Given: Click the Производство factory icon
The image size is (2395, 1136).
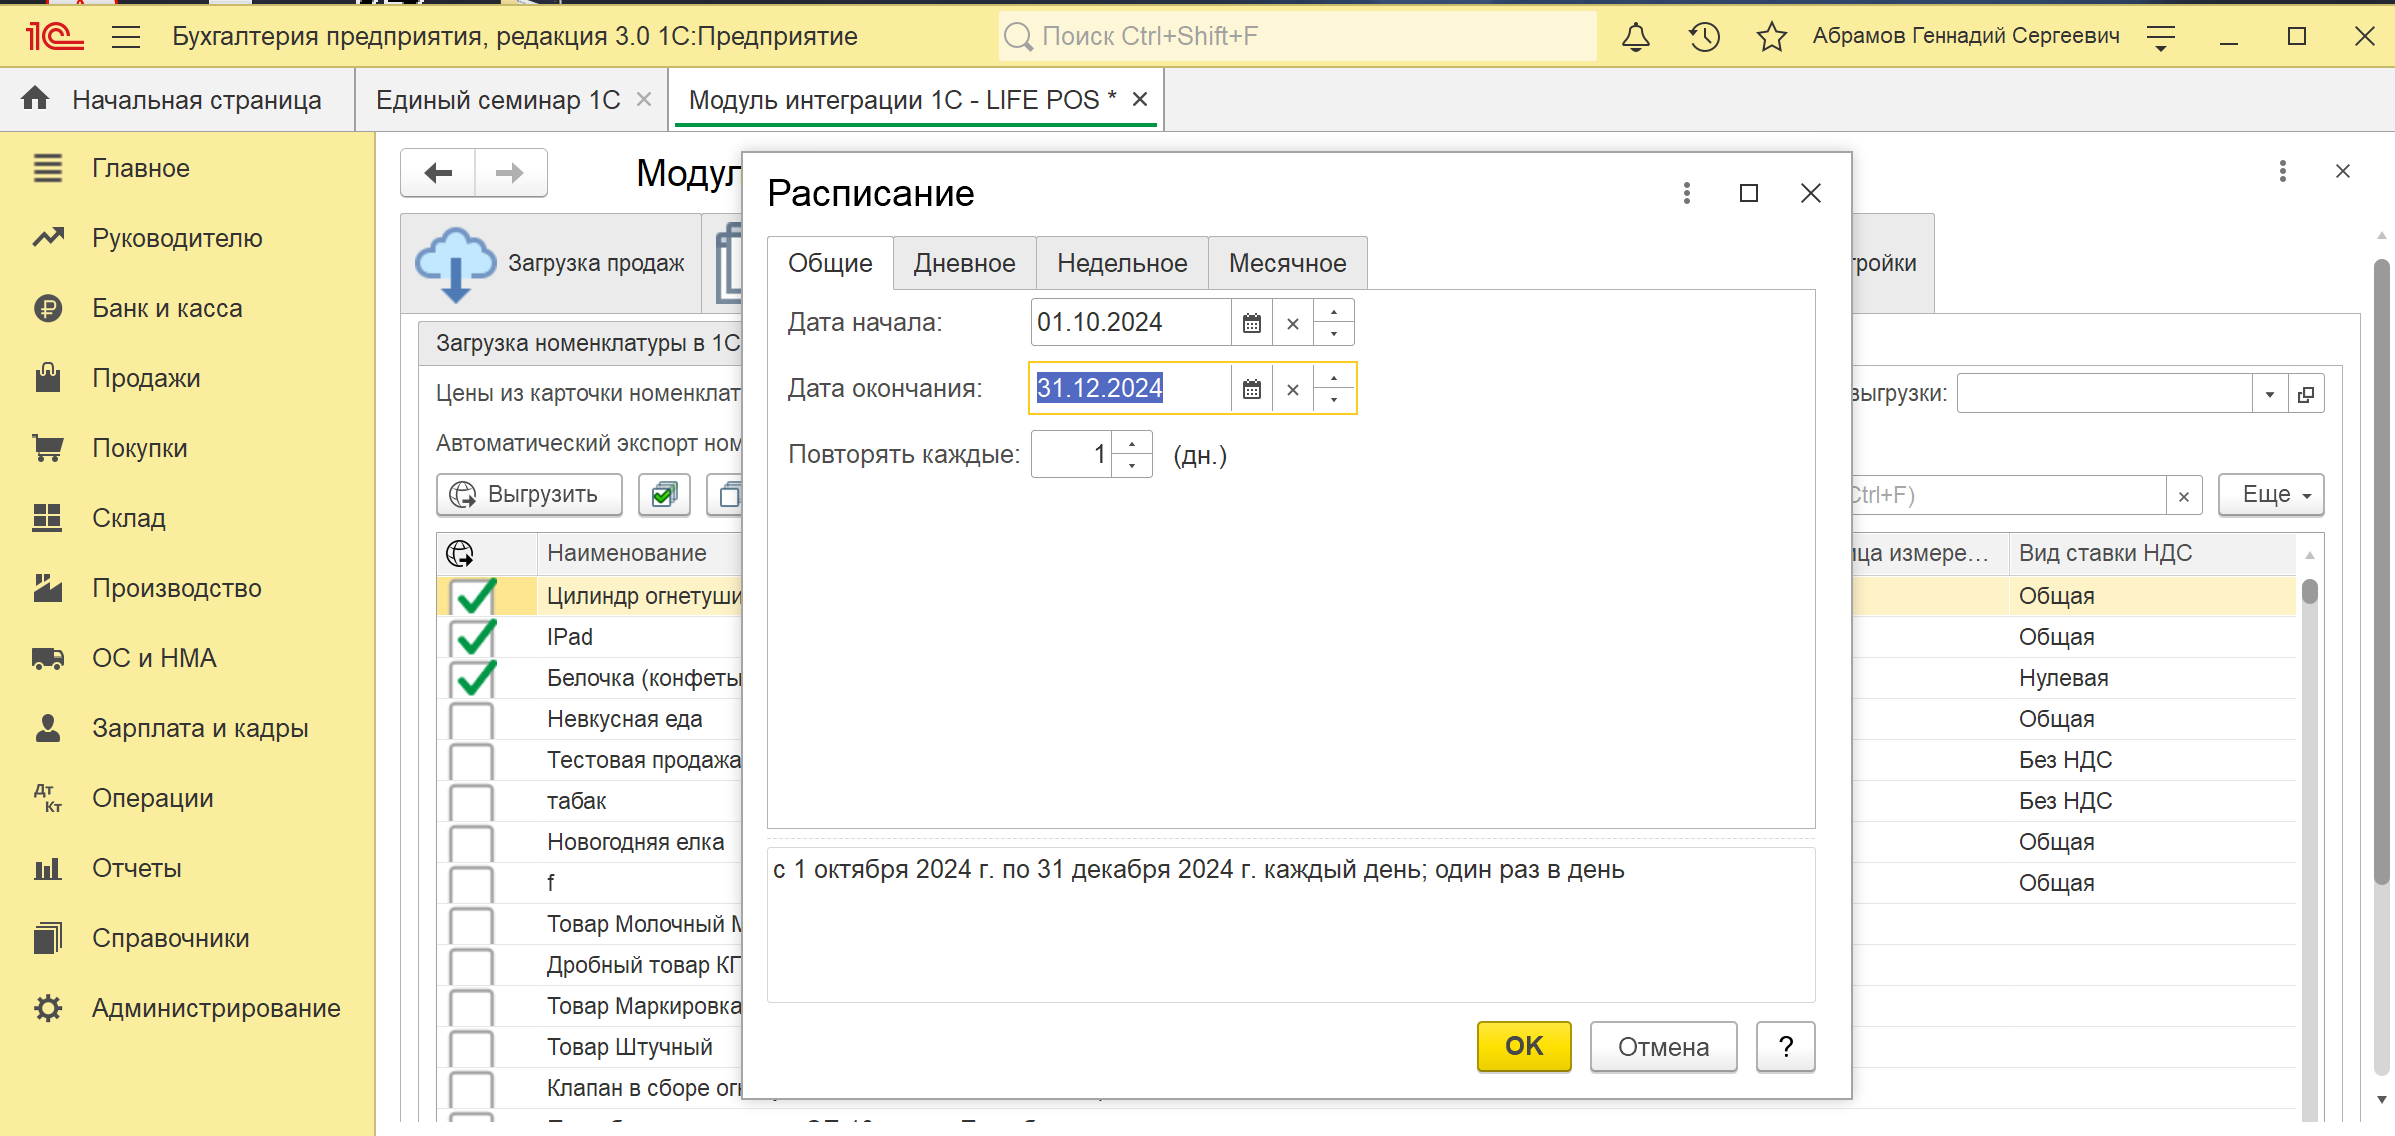Looking at the screenshot, I should (x=47, y=588).
